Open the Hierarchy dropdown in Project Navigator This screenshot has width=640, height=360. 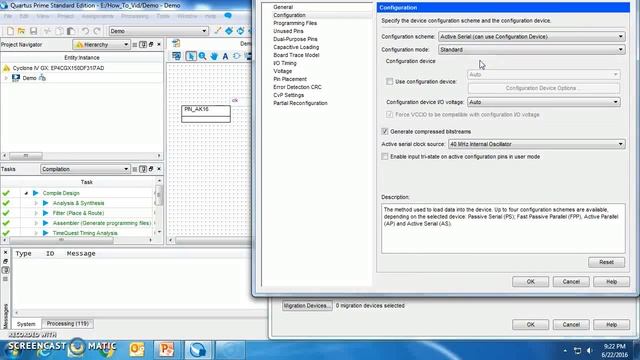point(102,44)
